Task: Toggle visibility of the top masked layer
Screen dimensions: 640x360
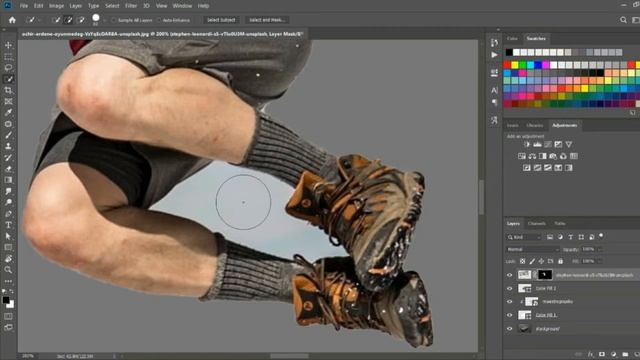Action: [x=509, y=275]
